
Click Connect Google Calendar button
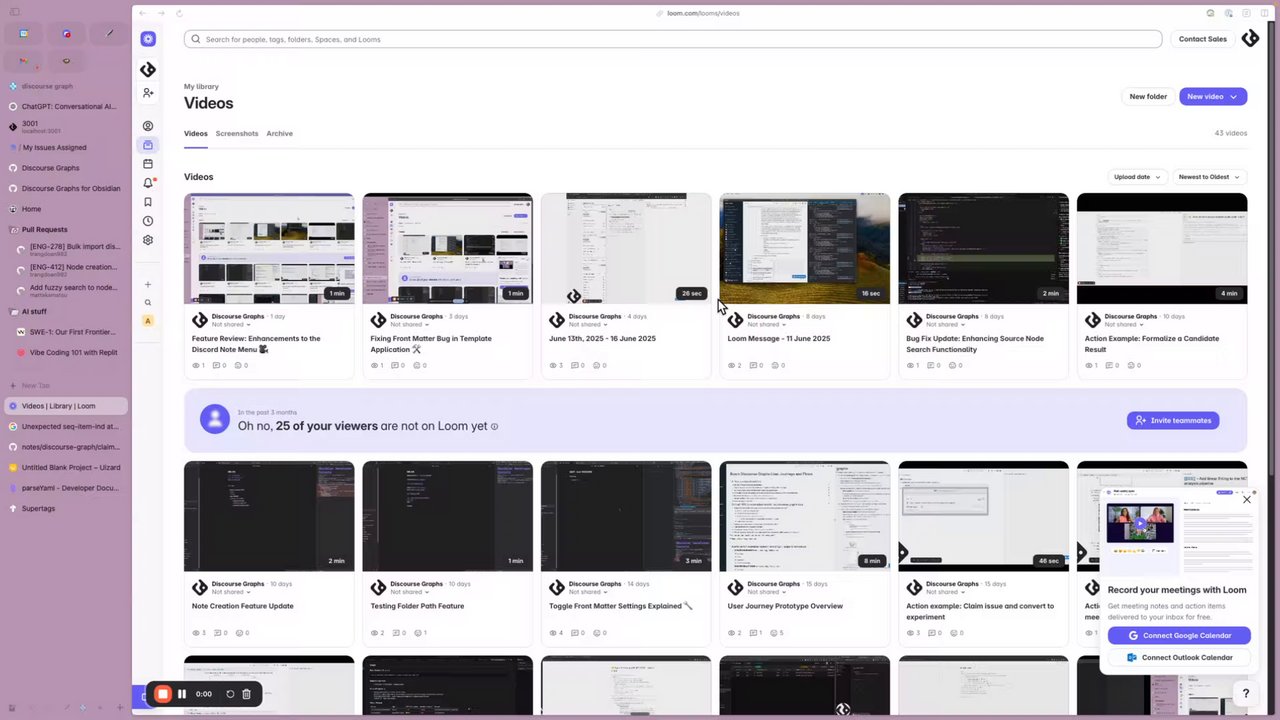pos(1179,635)
